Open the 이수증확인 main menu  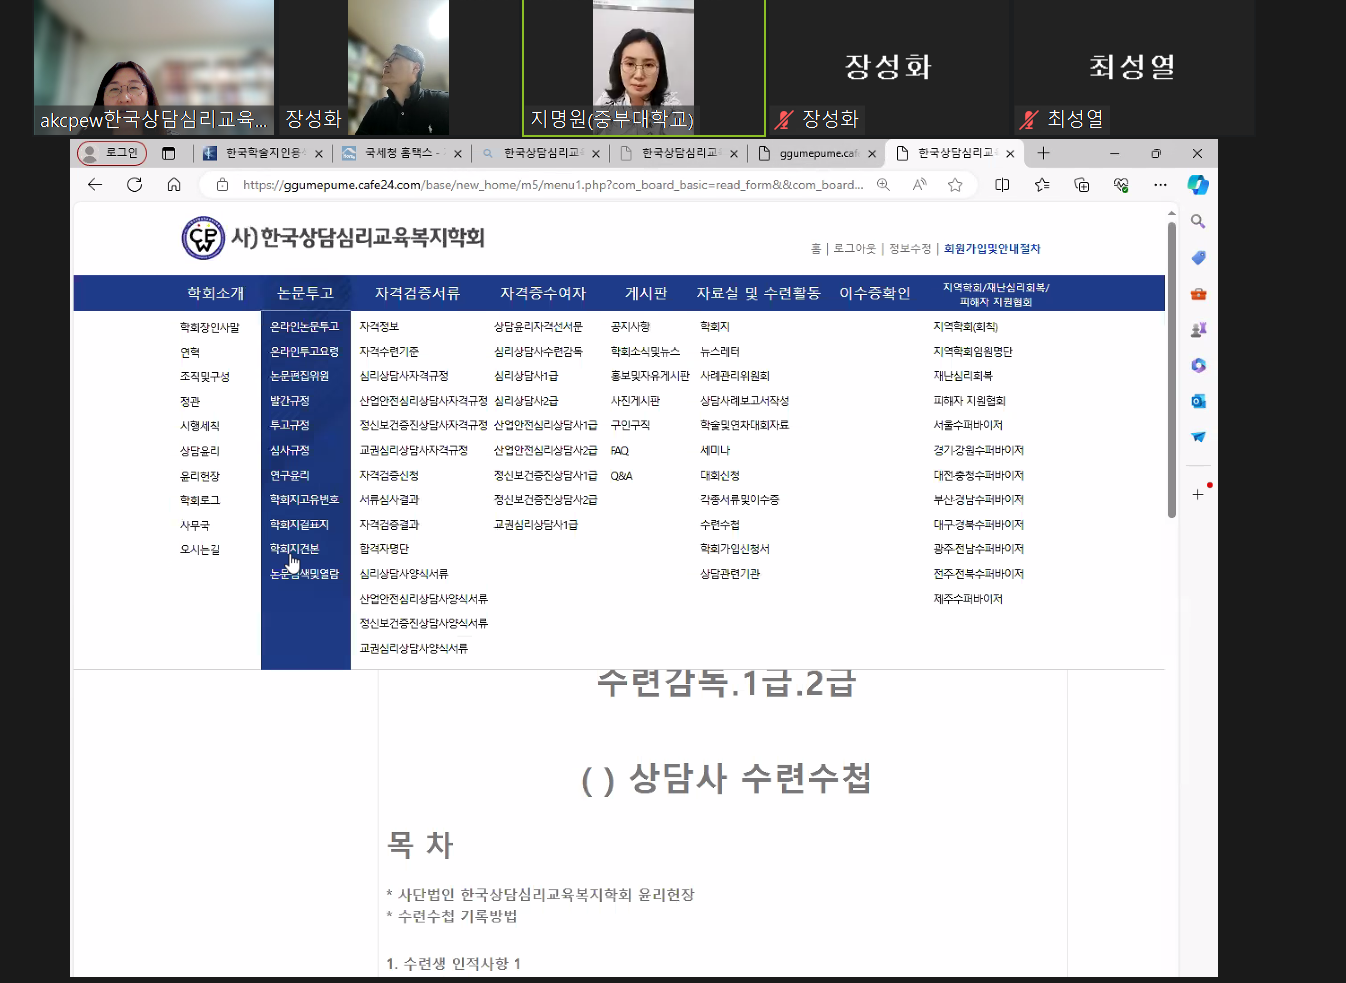click(875, 293)
